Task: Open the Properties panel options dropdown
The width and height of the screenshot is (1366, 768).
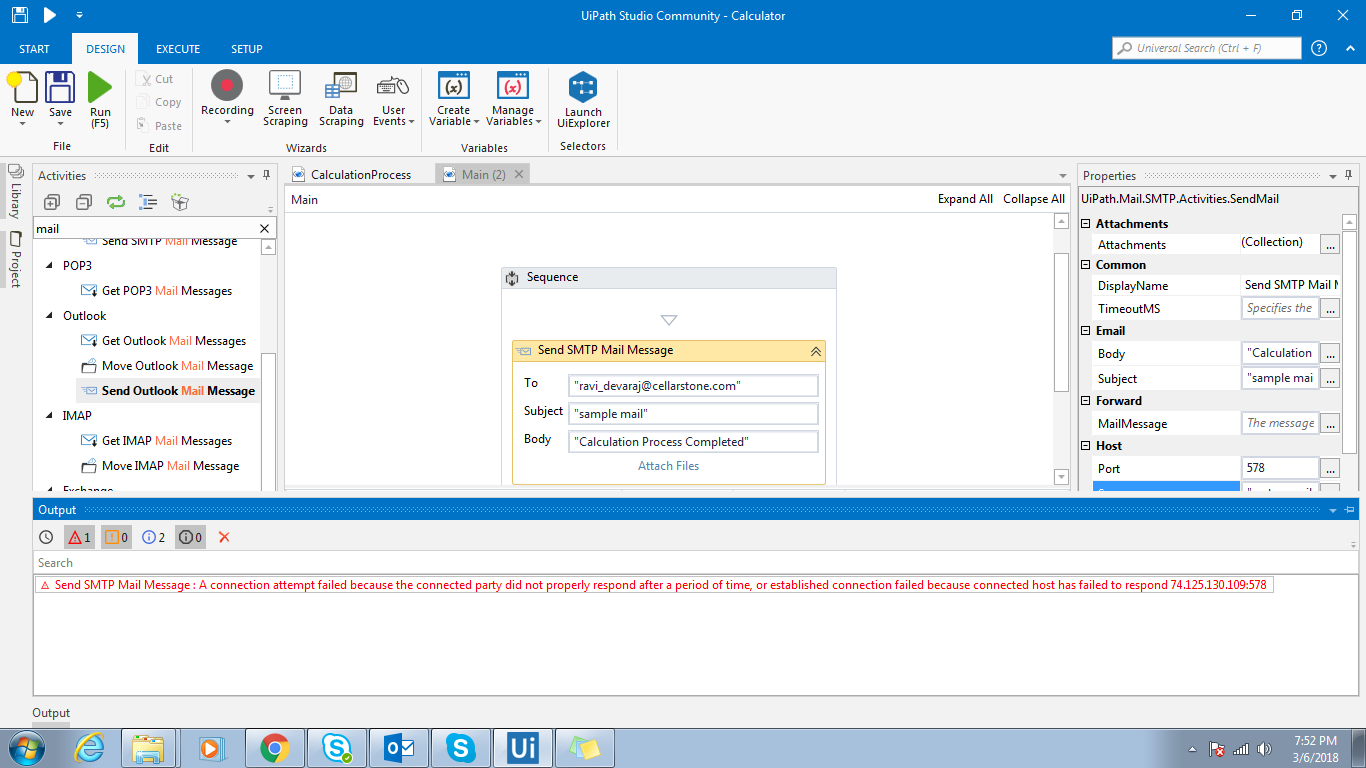Action: [x=1333, y=176]
